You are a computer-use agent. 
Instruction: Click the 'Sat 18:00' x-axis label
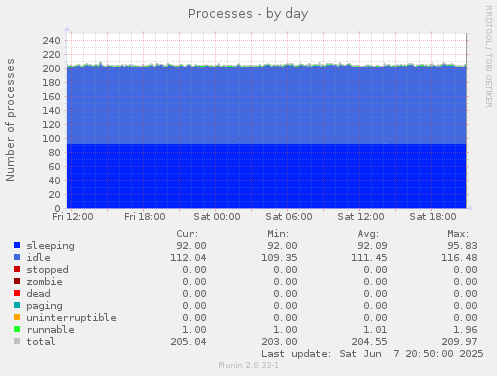433,217
